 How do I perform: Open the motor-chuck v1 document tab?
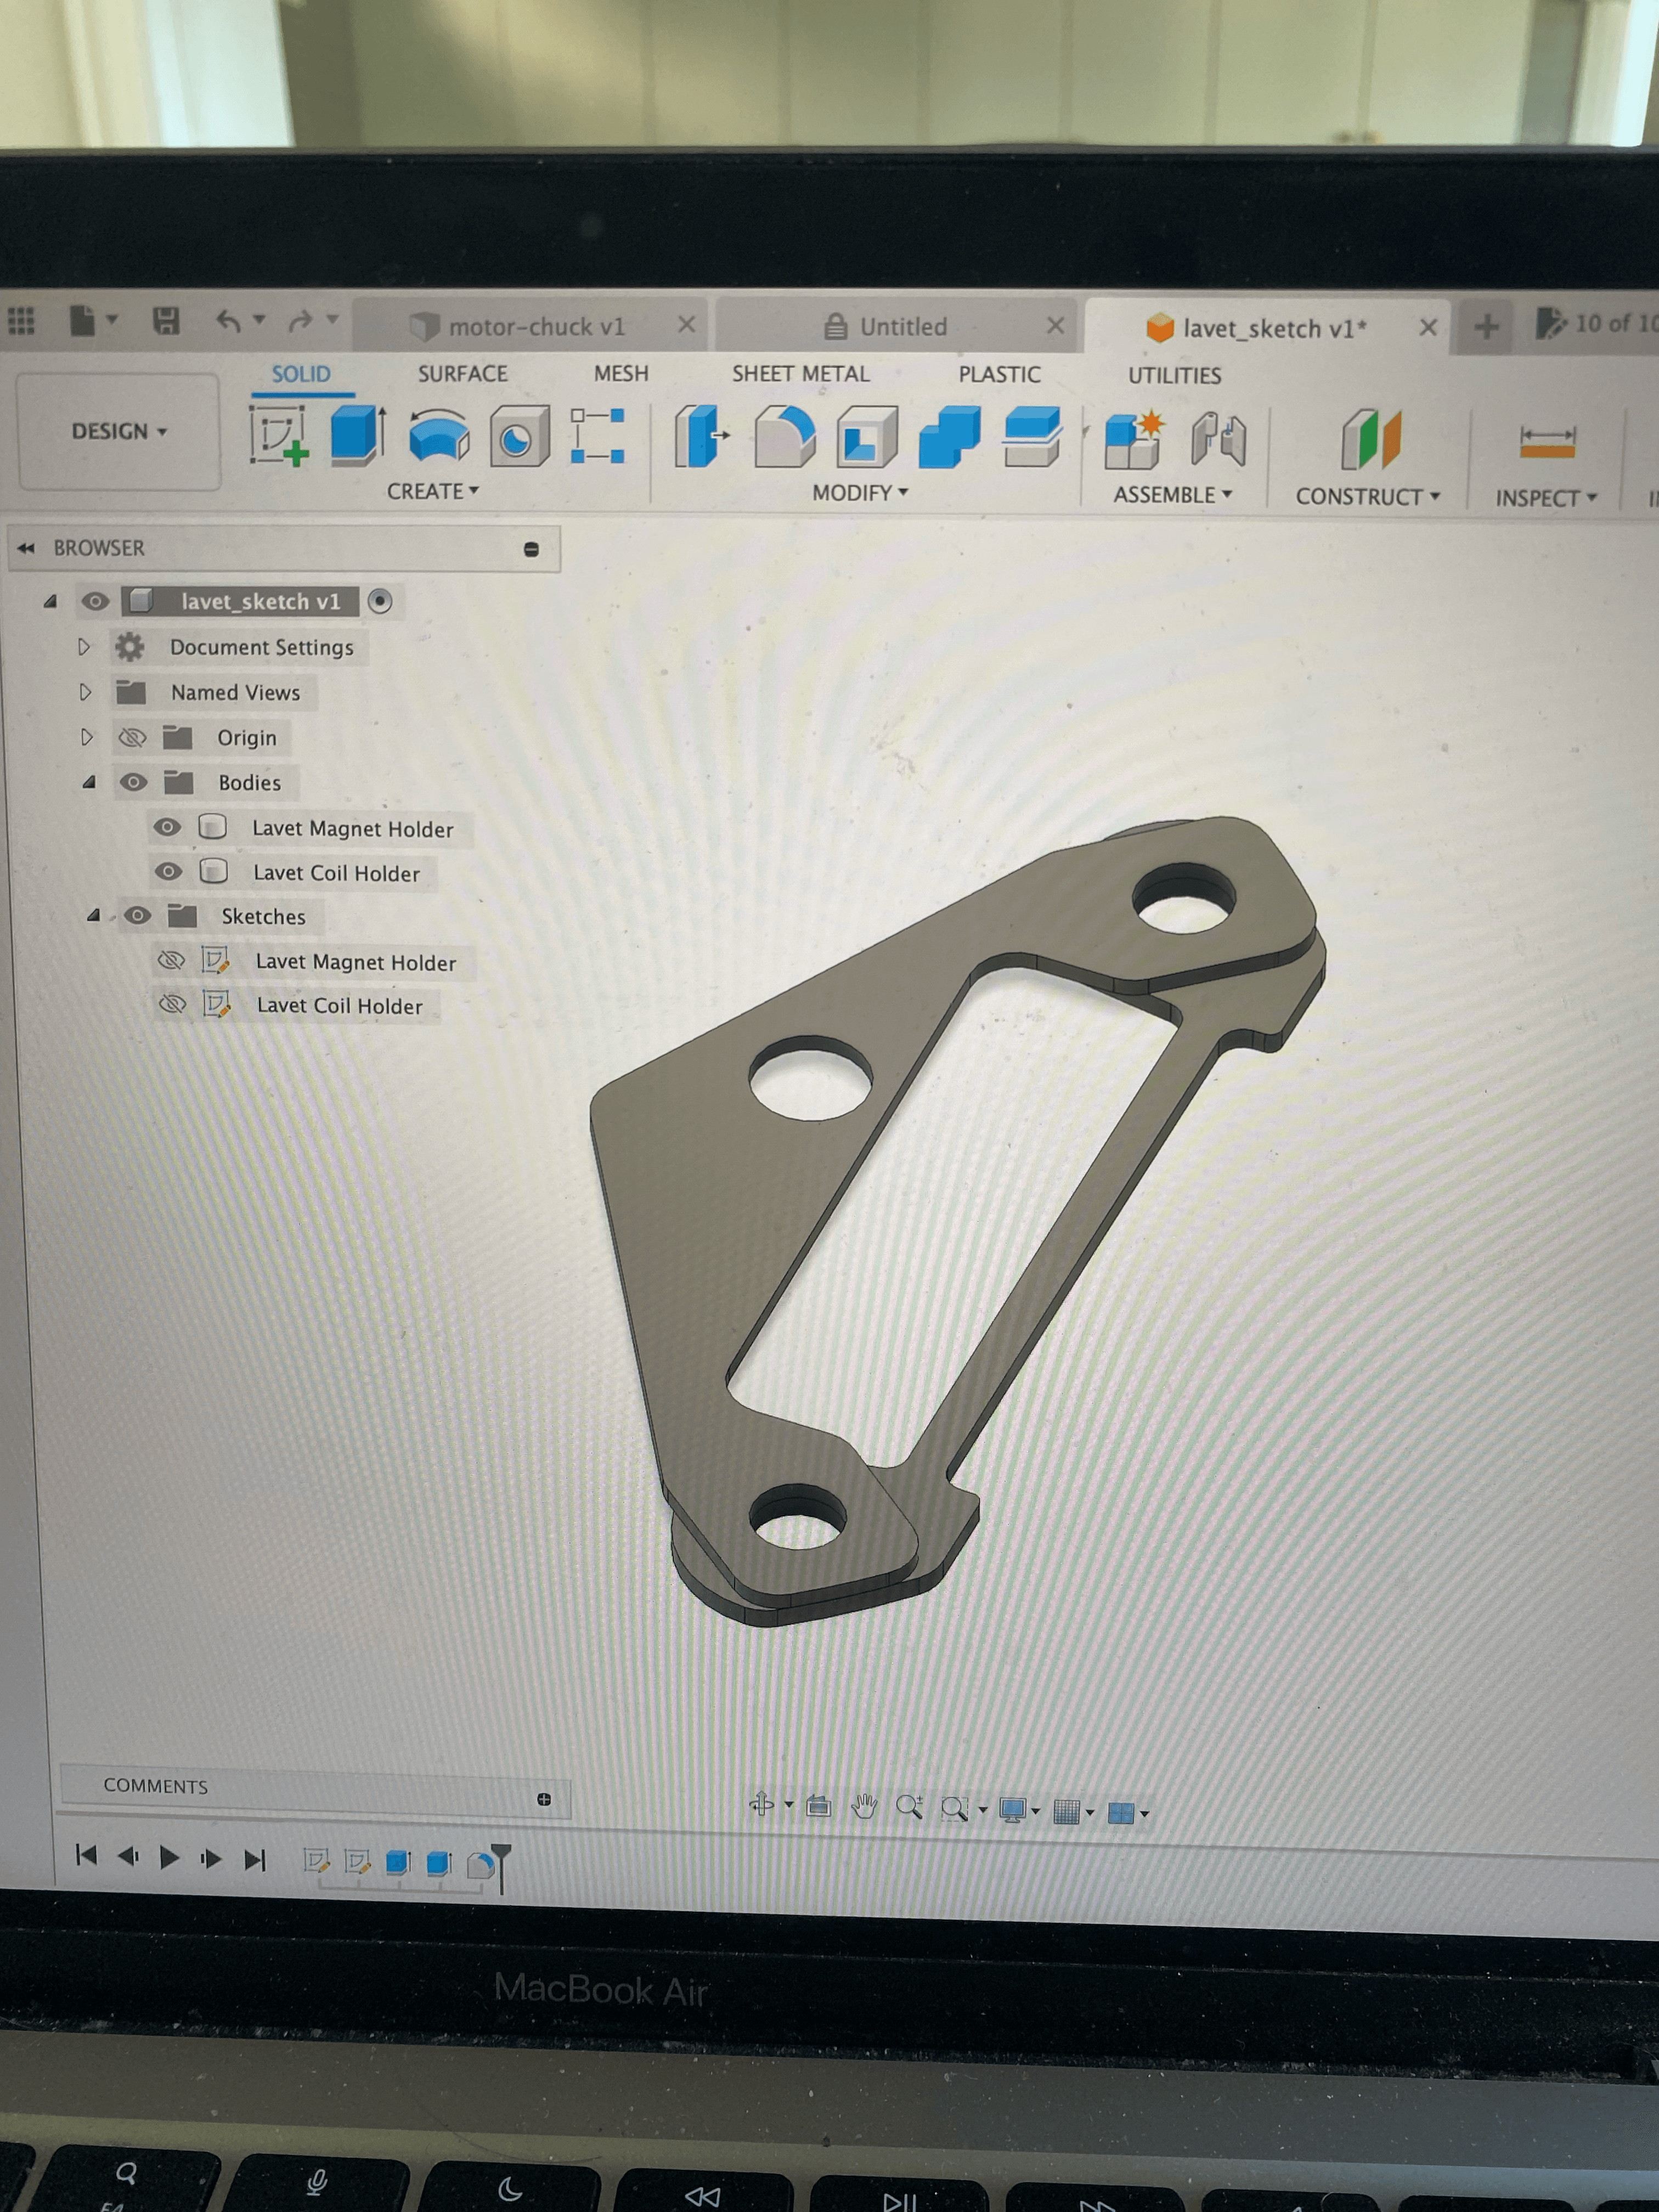535,327
